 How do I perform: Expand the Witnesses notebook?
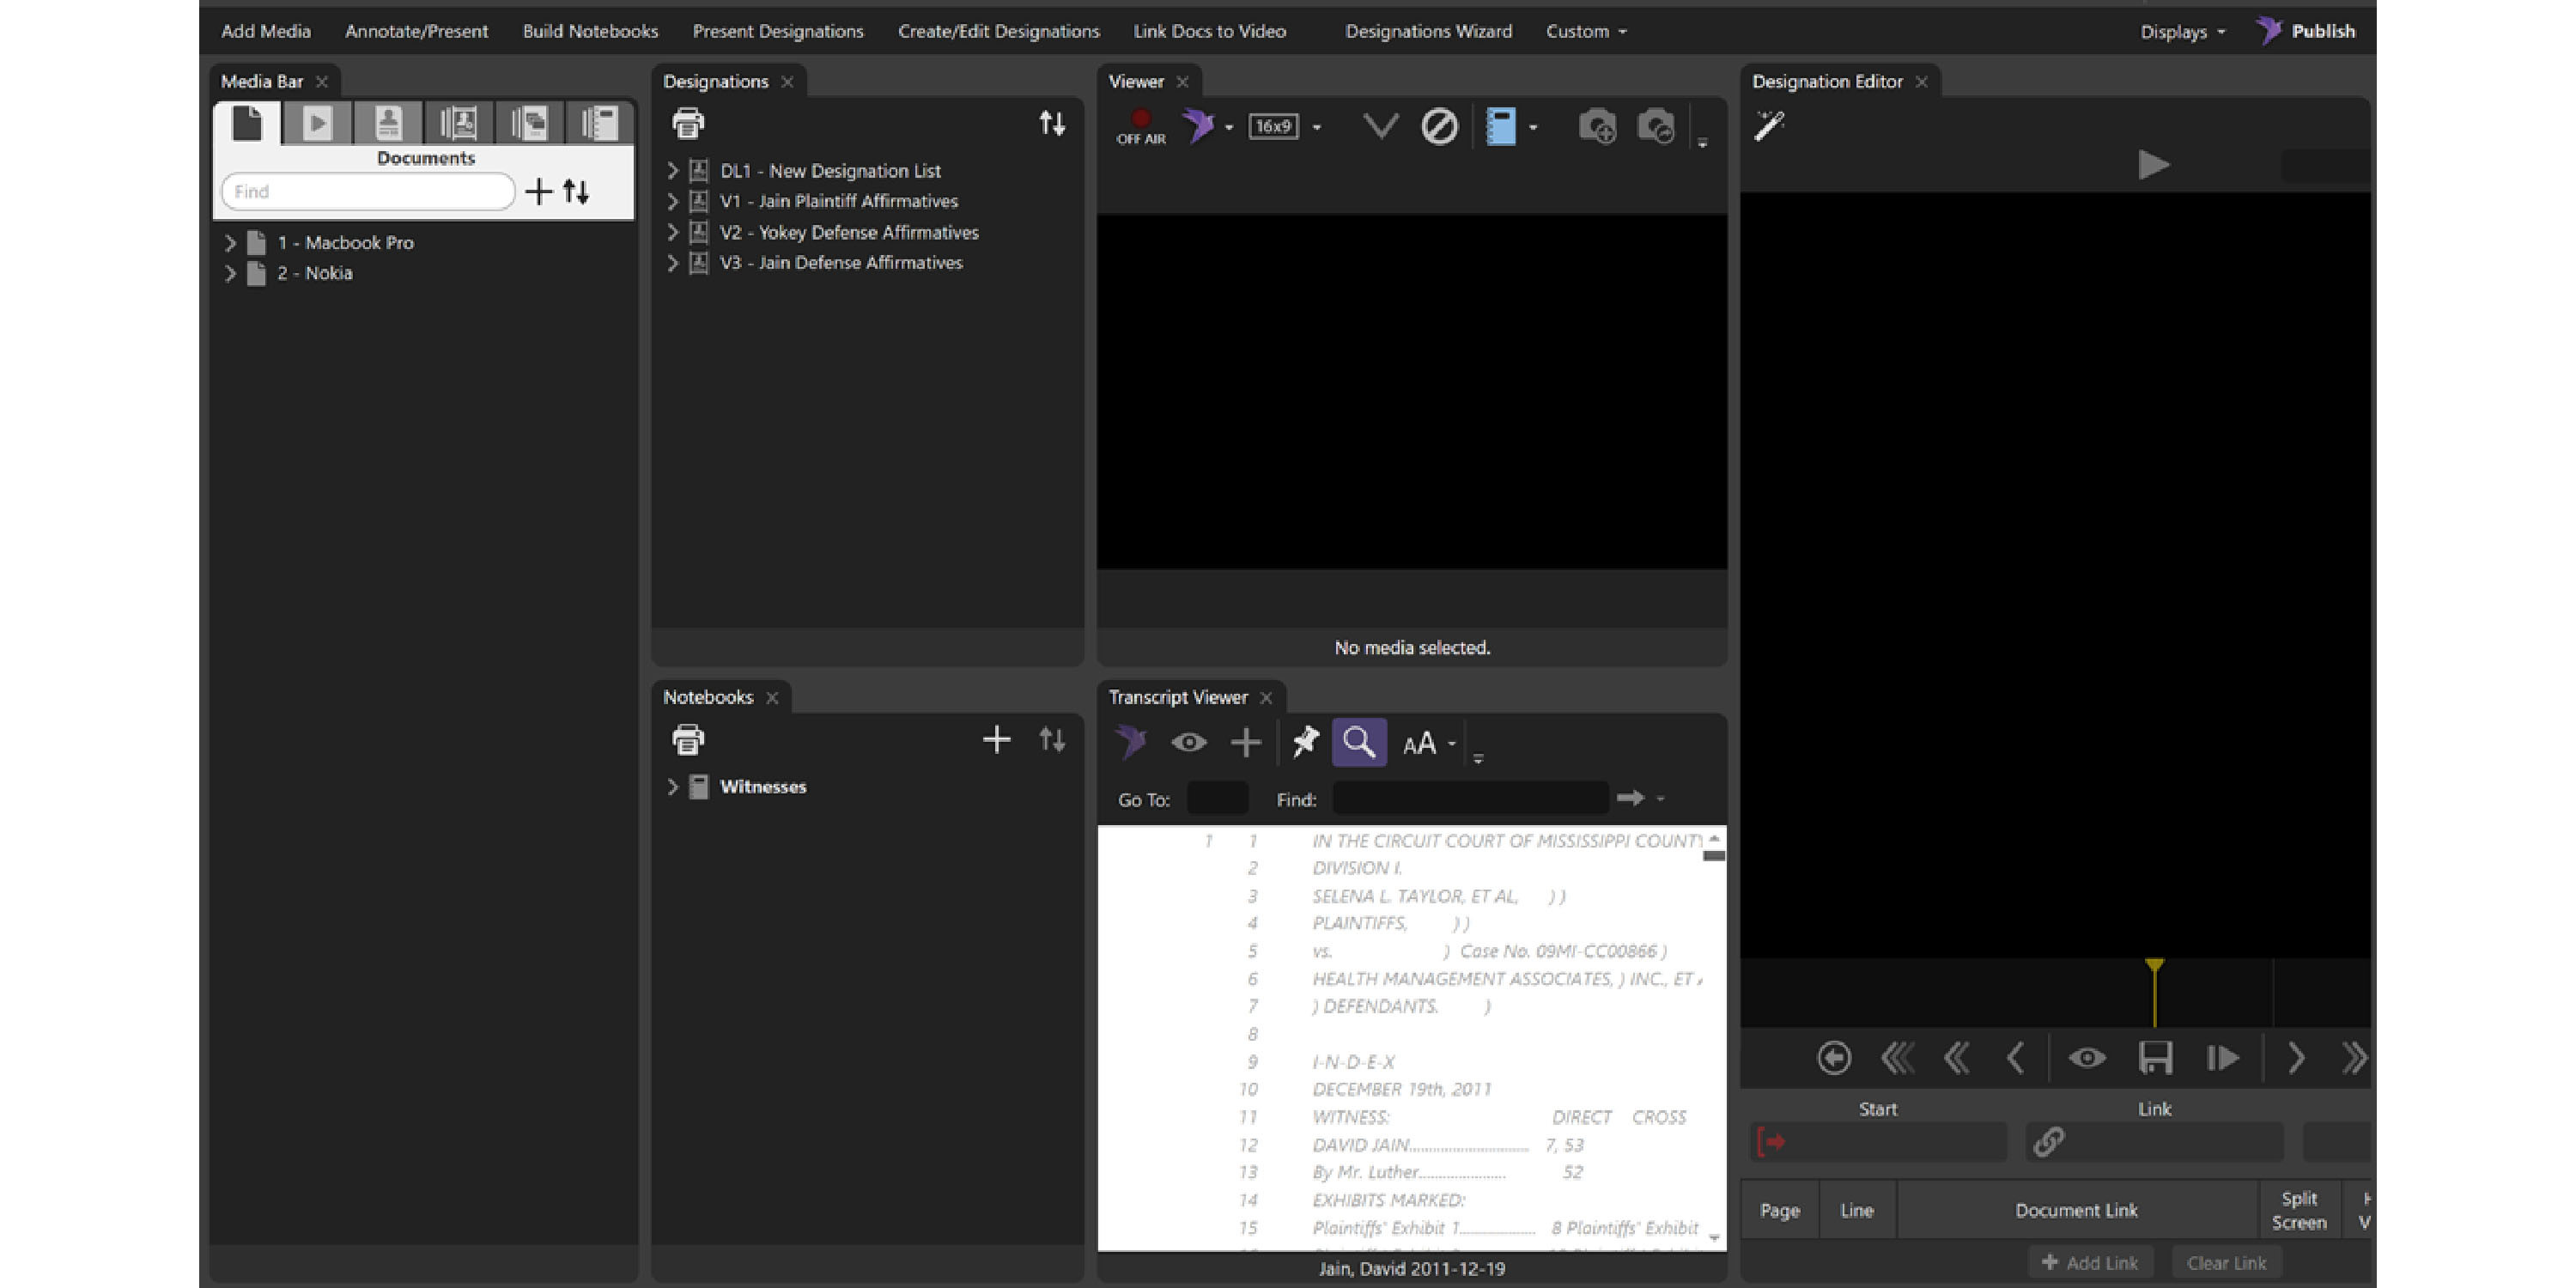673,787
